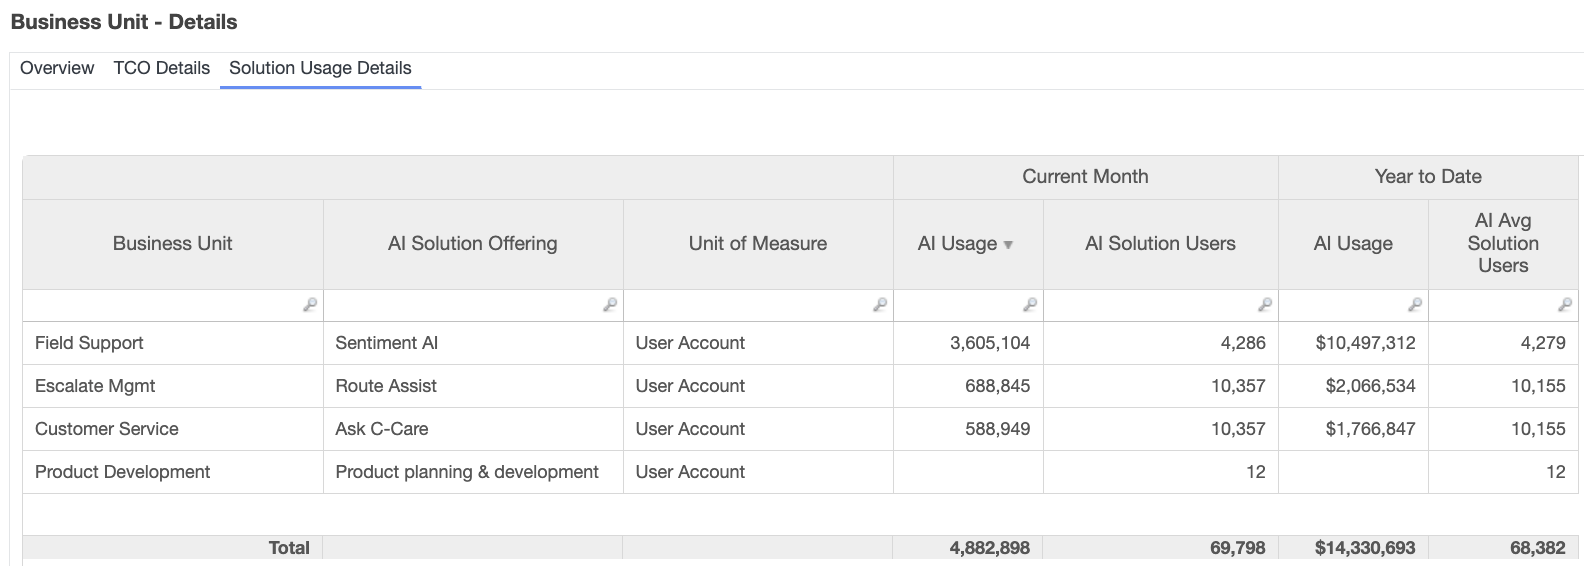Toggle sort arrow on Current Month AI Usage
Viewport: 1584px width, 566px height.
pos(1008,245)
